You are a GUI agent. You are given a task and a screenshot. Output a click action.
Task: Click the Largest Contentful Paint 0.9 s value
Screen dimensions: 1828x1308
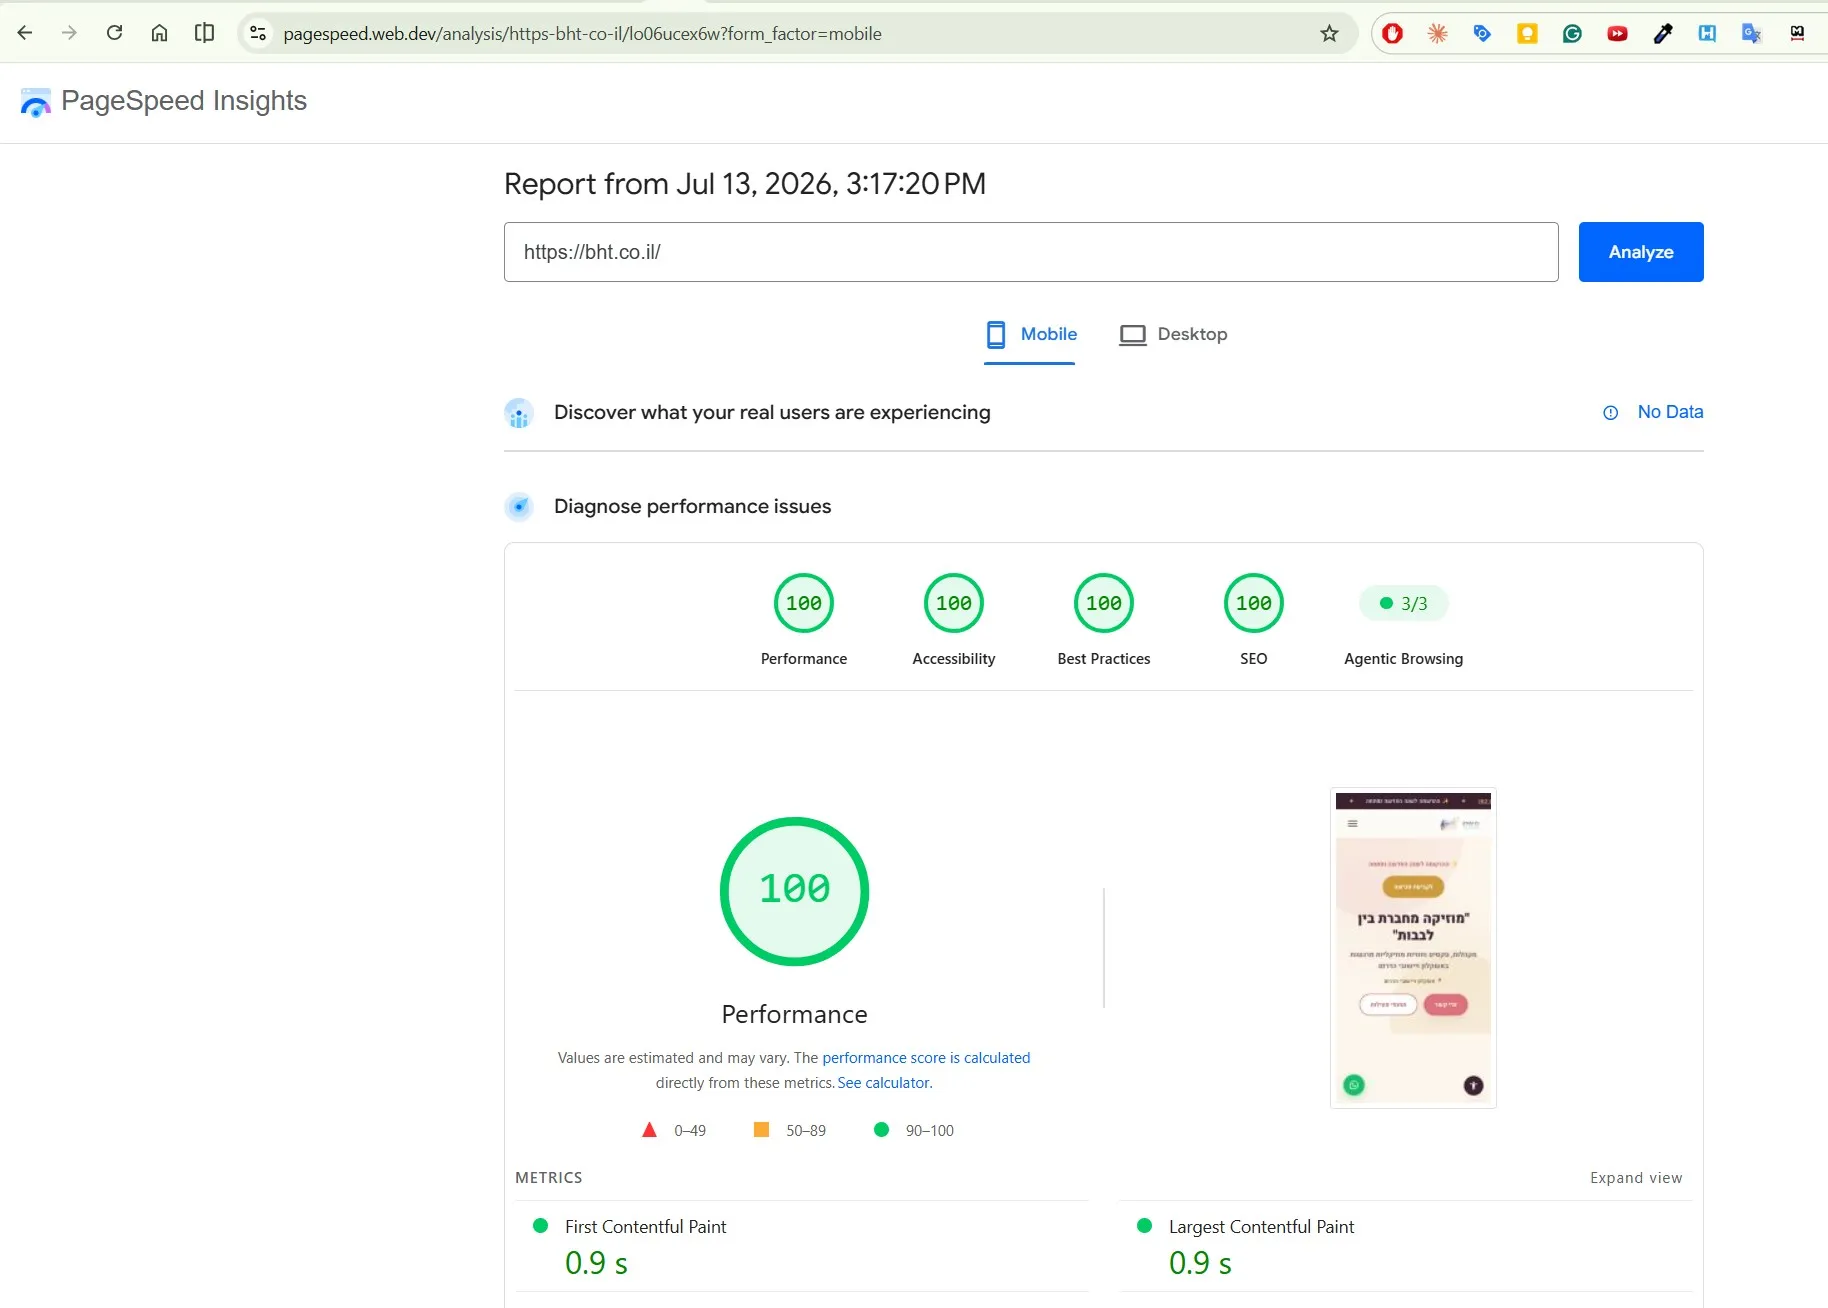point(1200,1263)
